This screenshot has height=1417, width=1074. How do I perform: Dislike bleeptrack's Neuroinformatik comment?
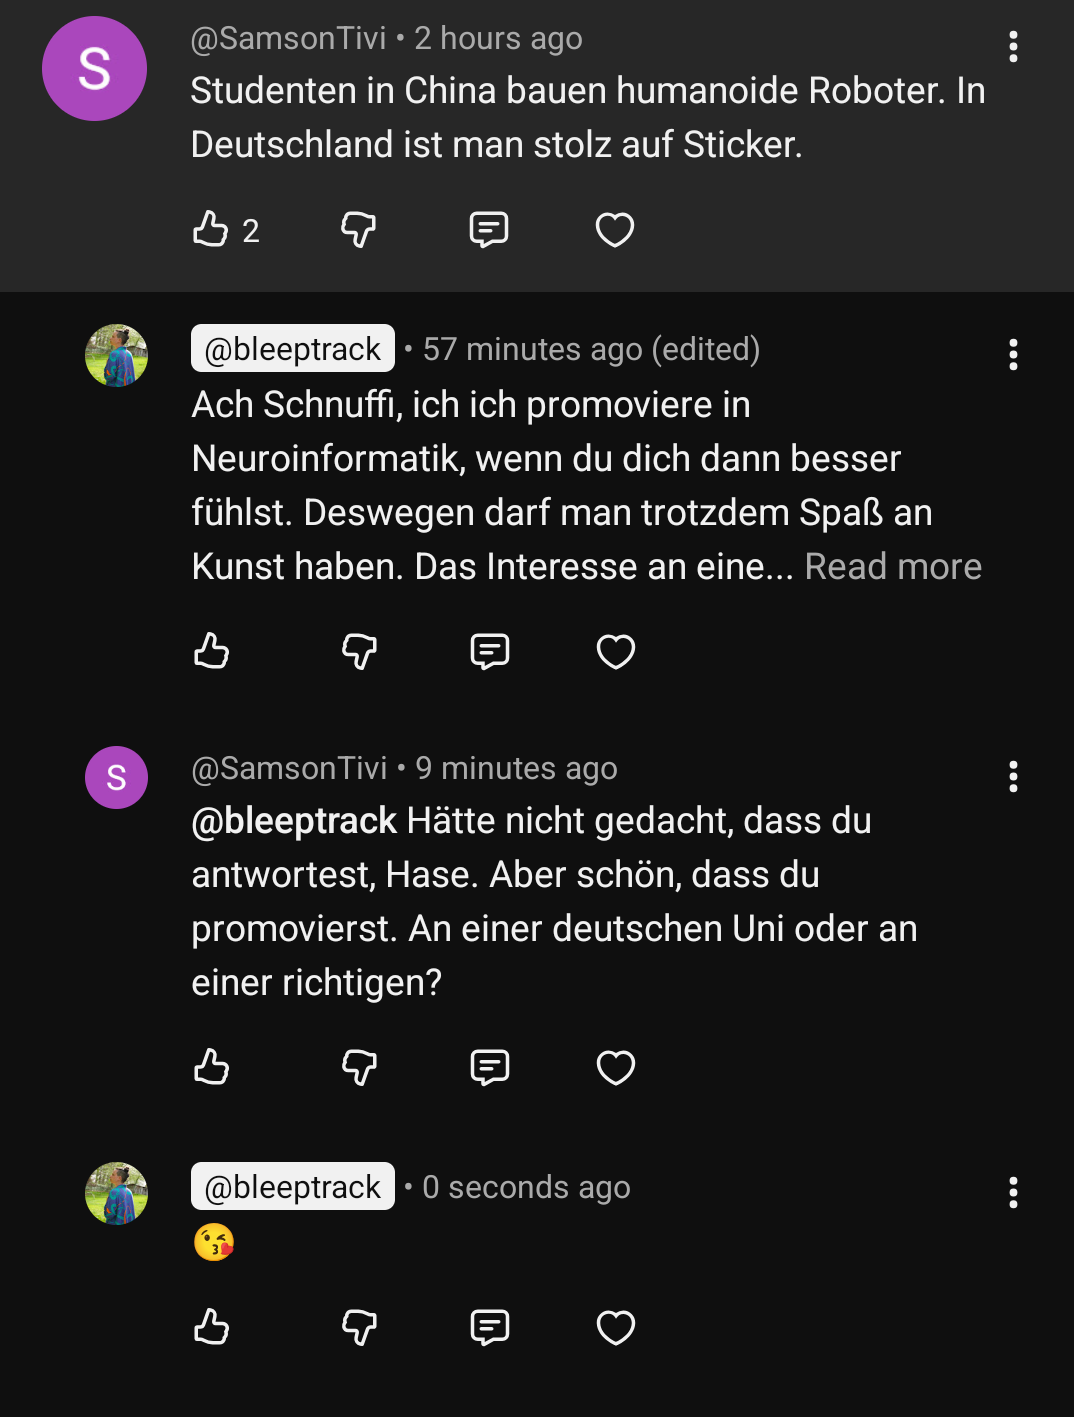pyautogui.click(x=359, y=651)
